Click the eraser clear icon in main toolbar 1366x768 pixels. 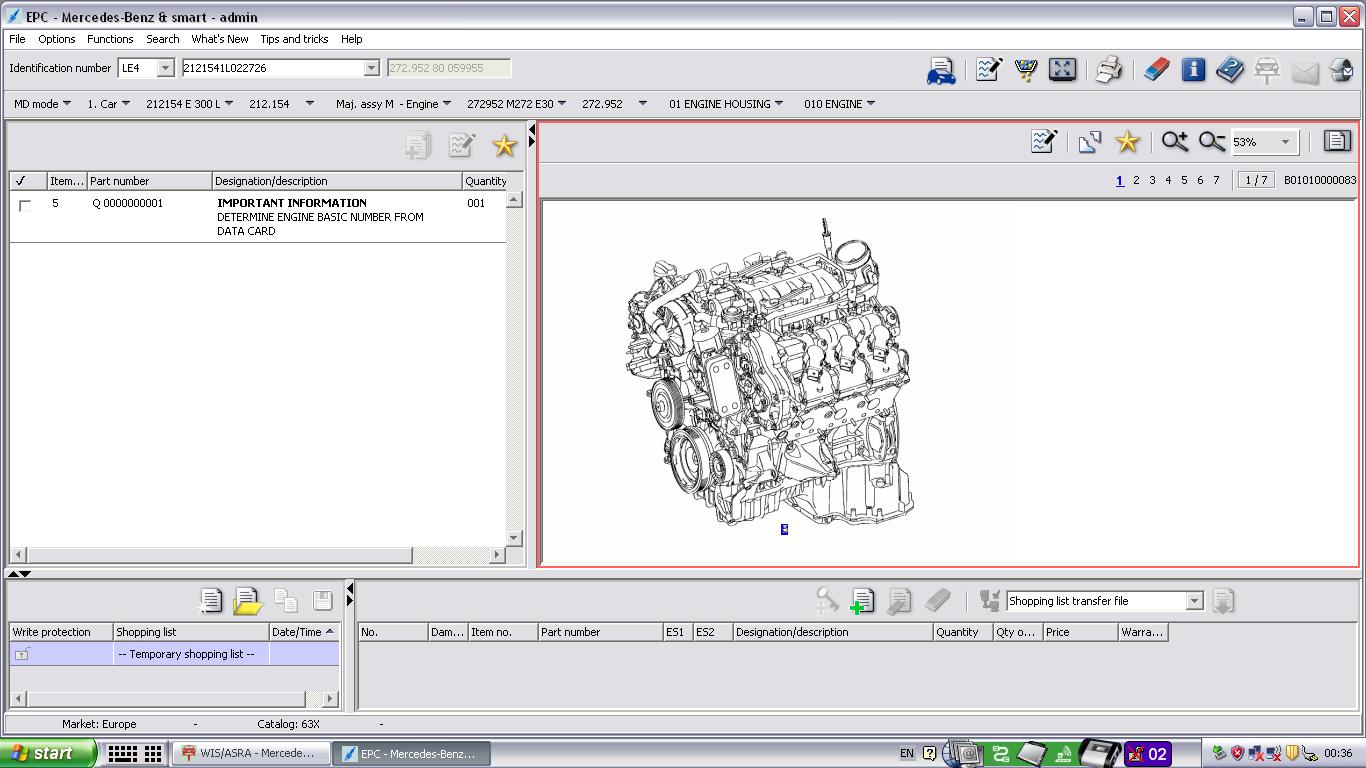tap(1156, 69)
